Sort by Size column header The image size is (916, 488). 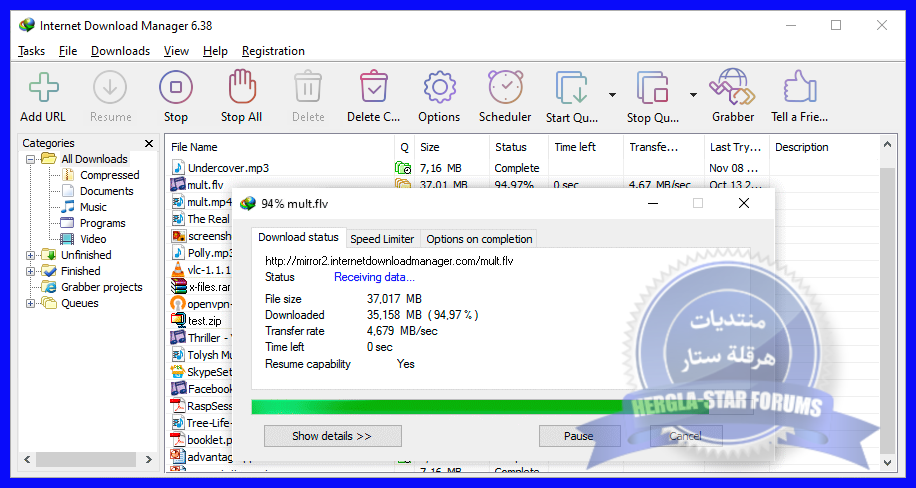[451, 147]
